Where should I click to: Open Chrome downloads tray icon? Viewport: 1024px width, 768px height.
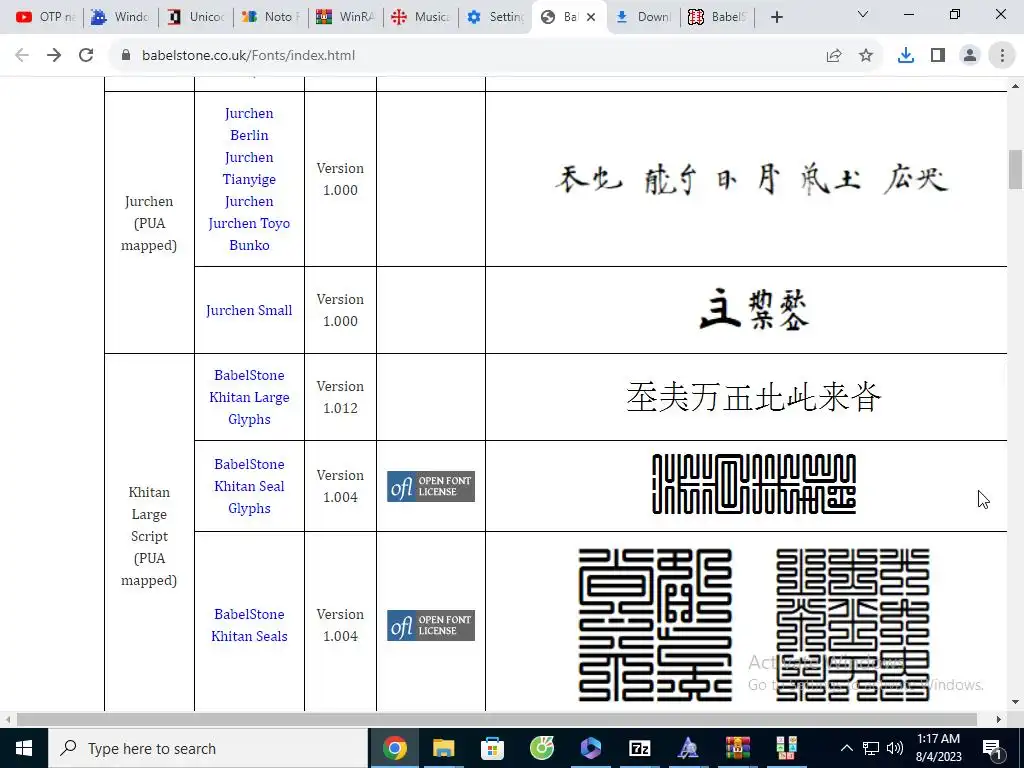tap(906, 56)
